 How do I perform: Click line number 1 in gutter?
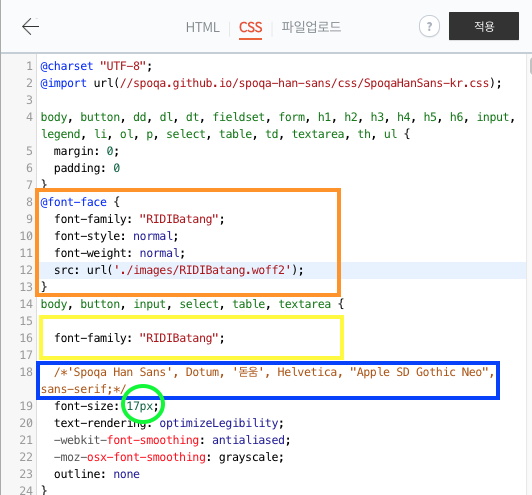pos(29,66)
